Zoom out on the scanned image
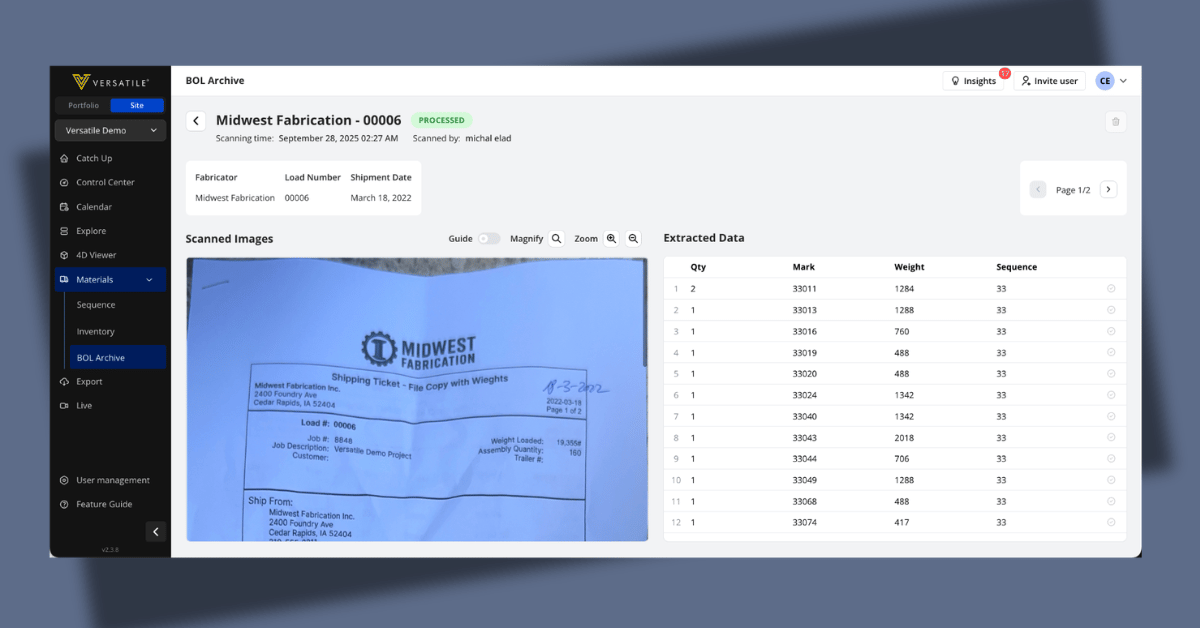 point(633,239)
